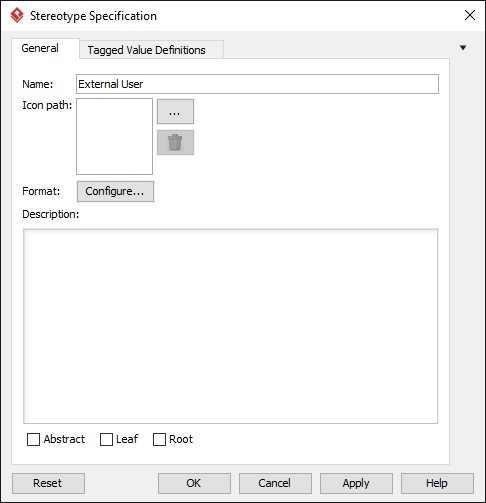The height and width of the screenshot is (503, 486).
Task: Confirm with the OK button
Action: tap(194, 483)
